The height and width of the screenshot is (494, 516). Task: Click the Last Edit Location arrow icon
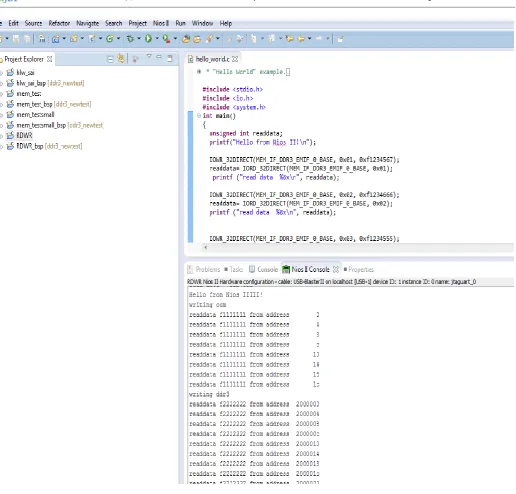[290, 39]
